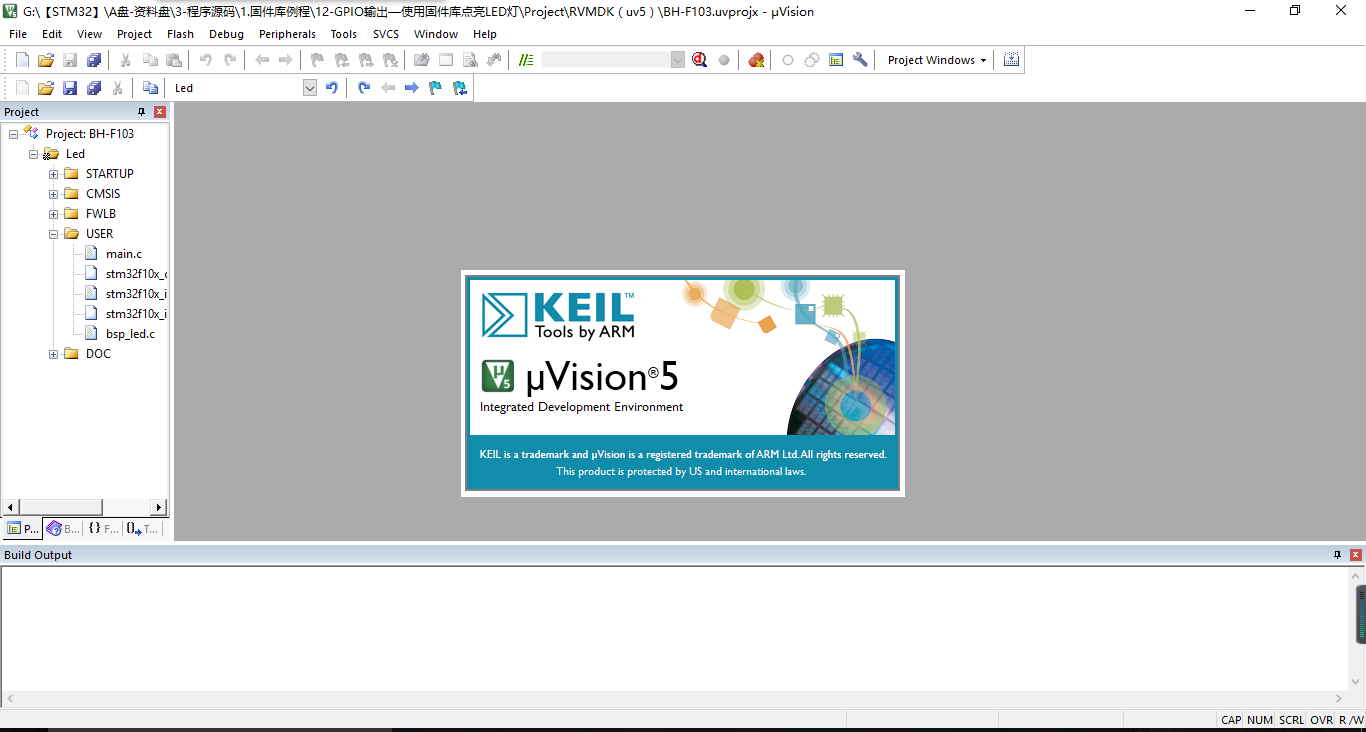Open the find text combo box dropdown arrow
The width and height of the screenshot is (1366, 732).
pos(677,60)
